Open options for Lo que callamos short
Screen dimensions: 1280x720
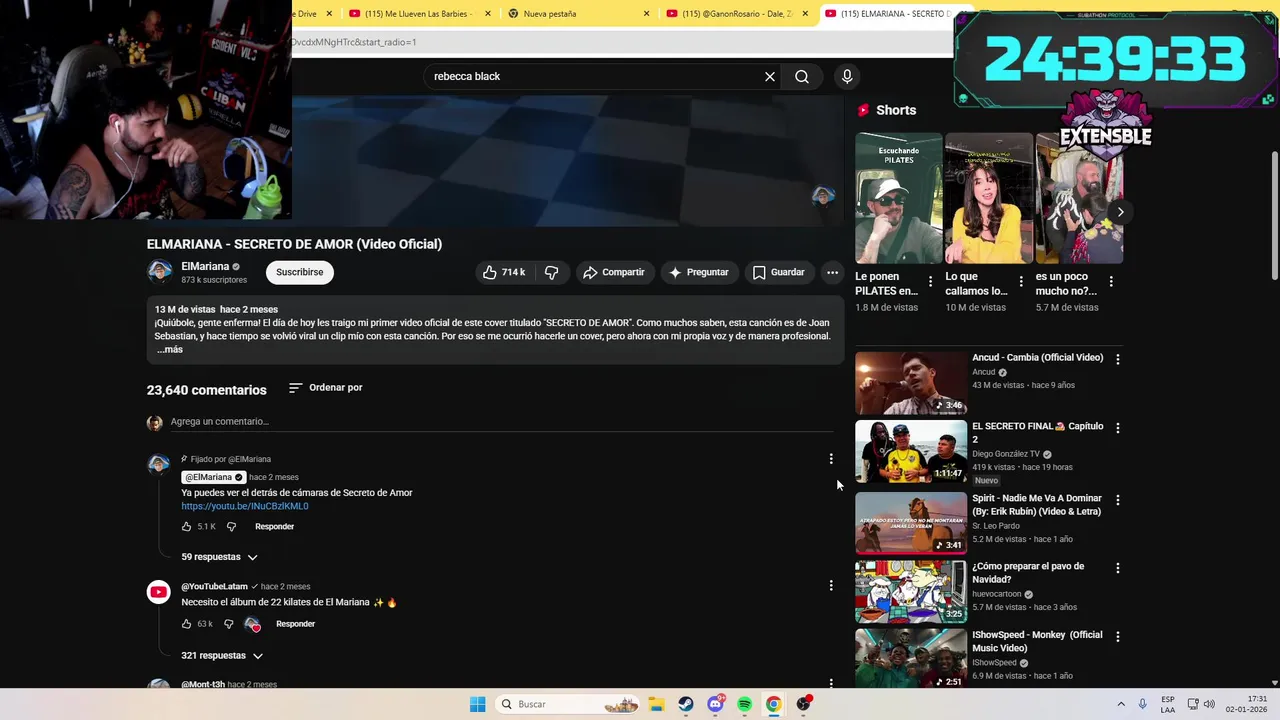pos(1021,282)
